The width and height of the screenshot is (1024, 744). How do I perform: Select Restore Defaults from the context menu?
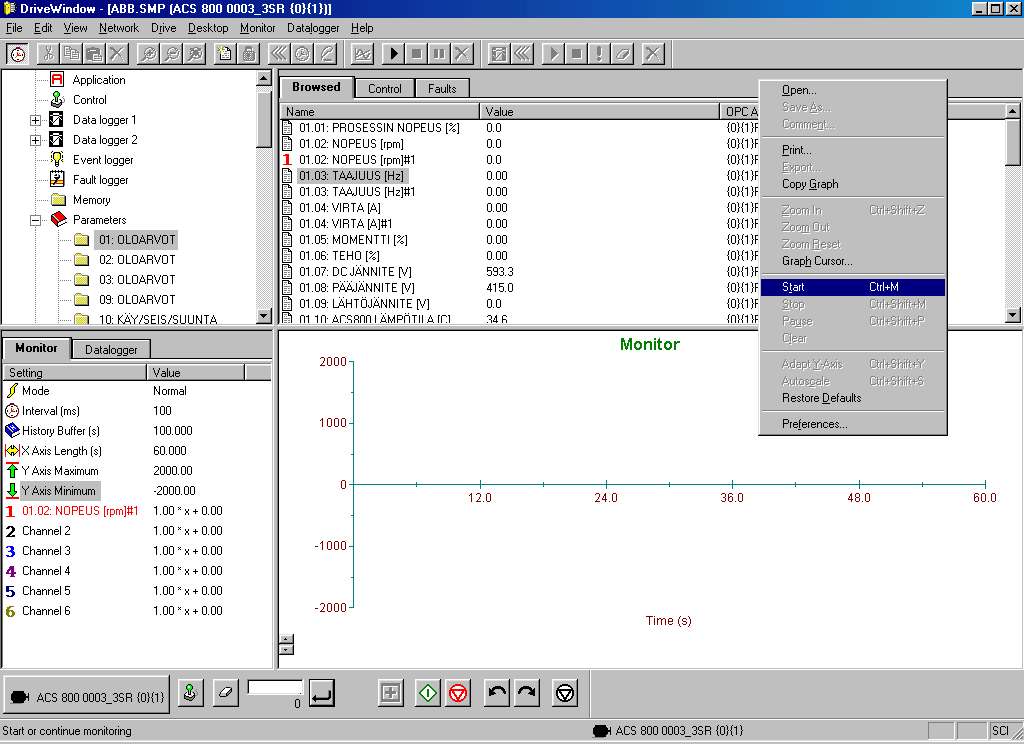click(x=852, y=398)
